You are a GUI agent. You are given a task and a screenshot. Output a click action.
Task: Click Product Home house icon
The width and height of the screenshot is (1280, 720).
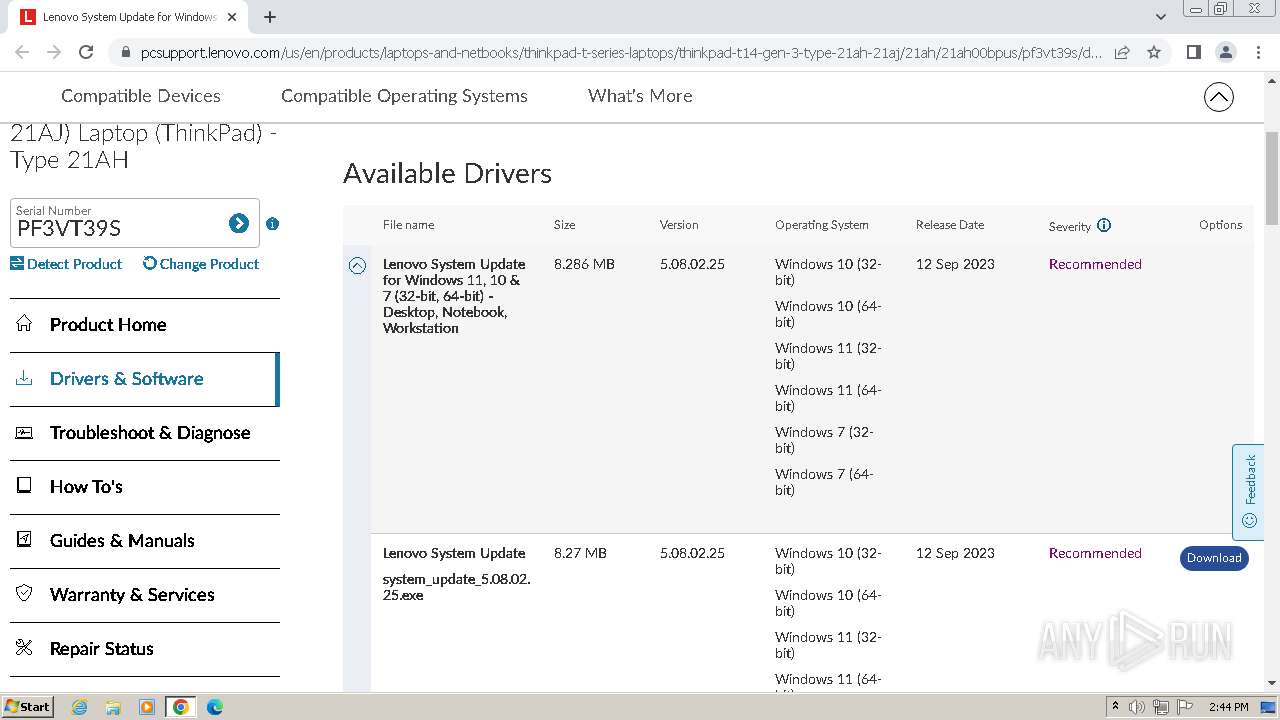tap(25, 324)
